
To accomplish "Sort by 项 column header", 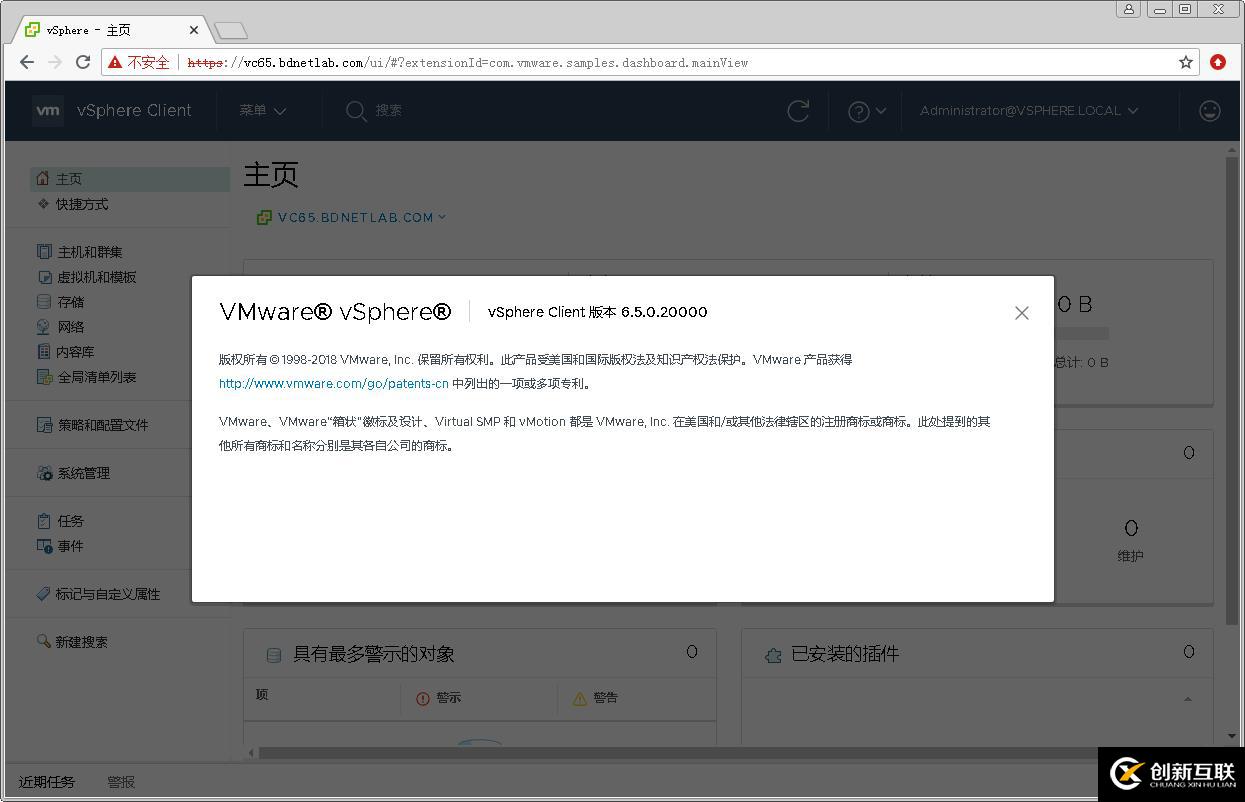I will pos(262,695).
